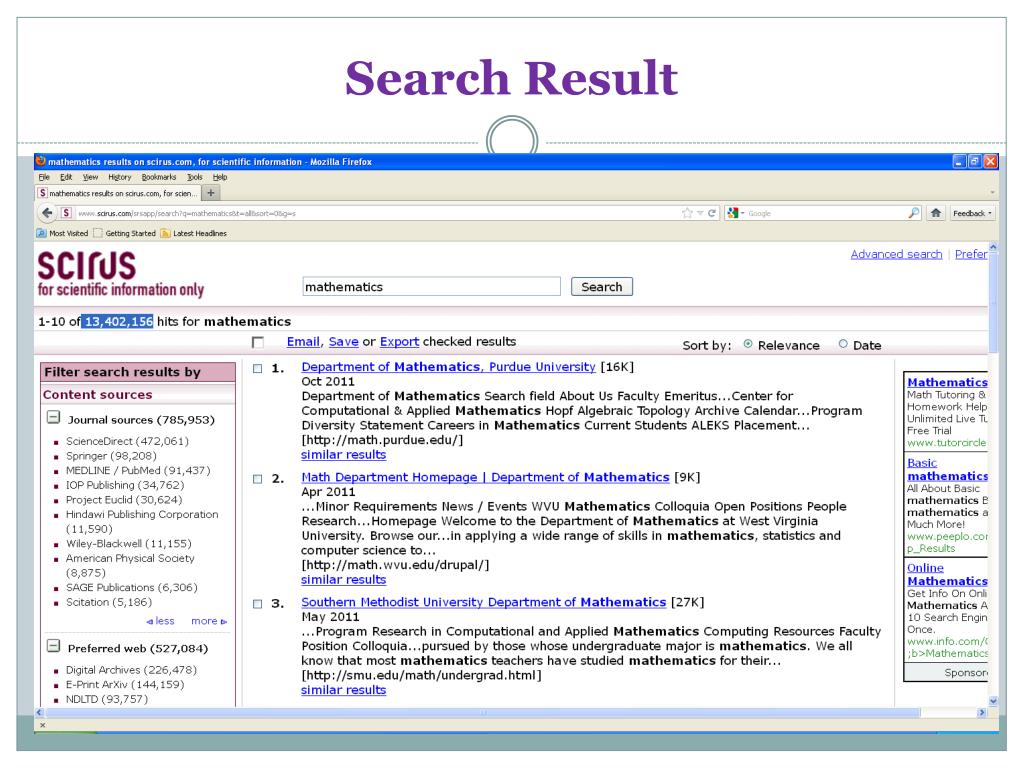Select the mathematics results browser tab

pyautogui.click(x=118, y=193)
